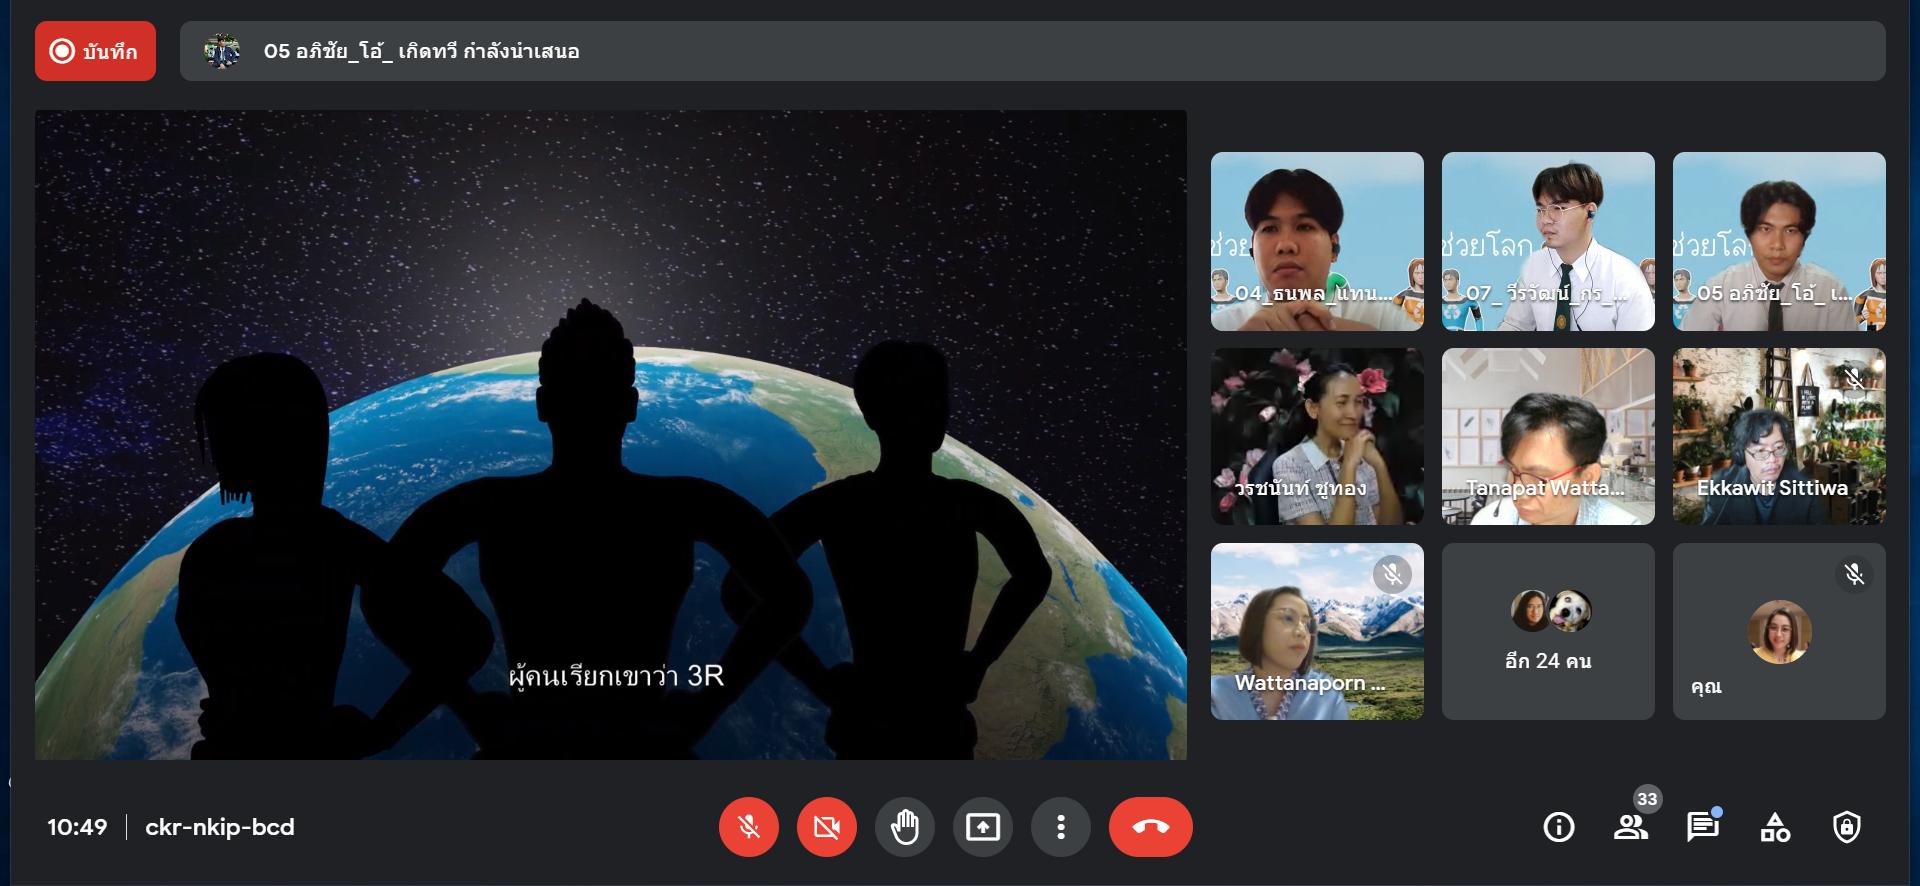Open more options three-dot menu
This screenshot has height=886, width=1920.
(1060, 827)
